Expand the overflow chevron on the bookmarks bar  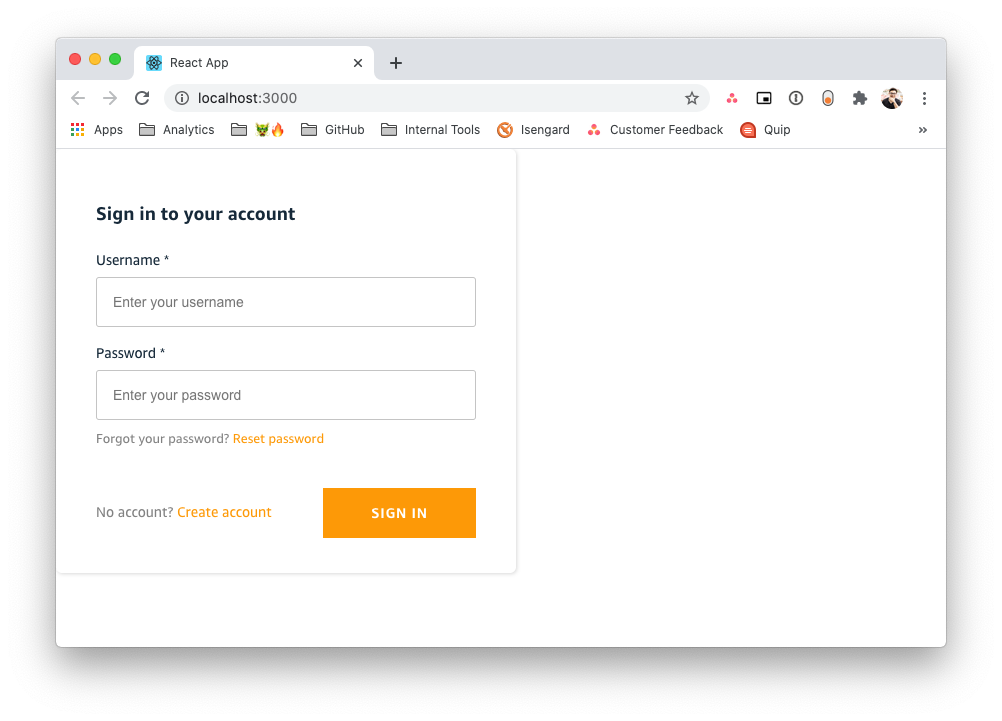point(922,129)
